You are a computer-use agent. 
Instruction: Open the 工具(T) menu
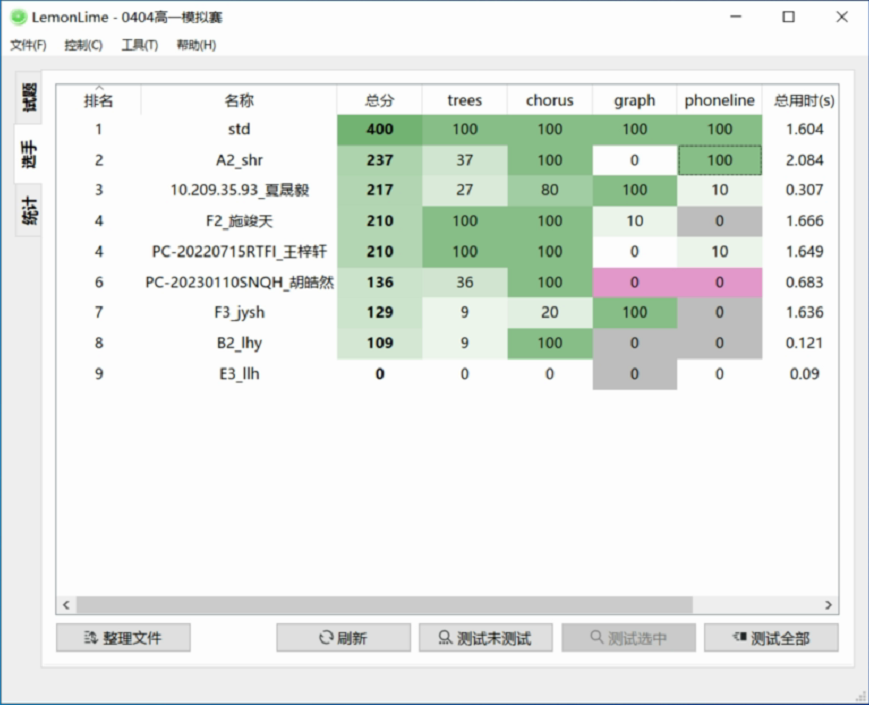click(x=139, y=45)
